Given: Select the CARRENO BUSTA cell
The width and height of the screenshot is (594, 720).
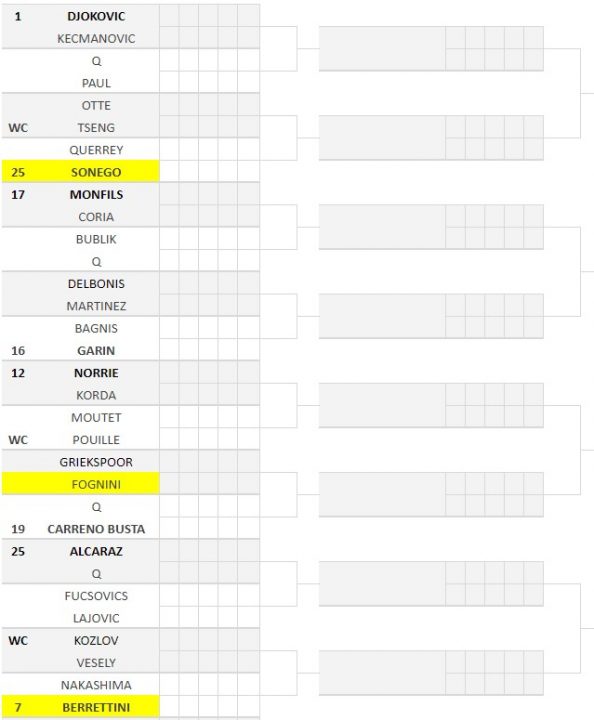Looking at the screenshot, I should [96, 529].
